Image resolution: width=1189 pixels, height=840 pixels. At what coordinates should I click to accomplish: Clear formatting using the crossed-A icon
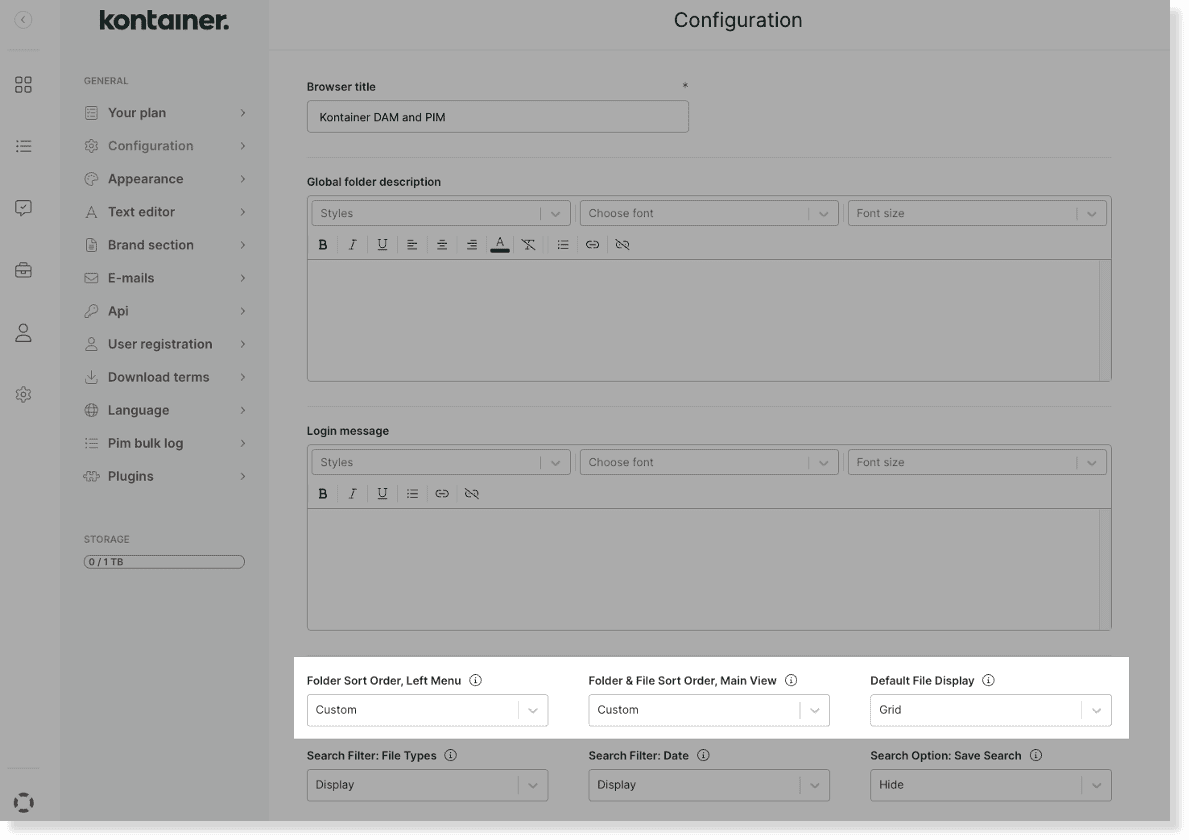pyautogui.click(x=529, y=244)
